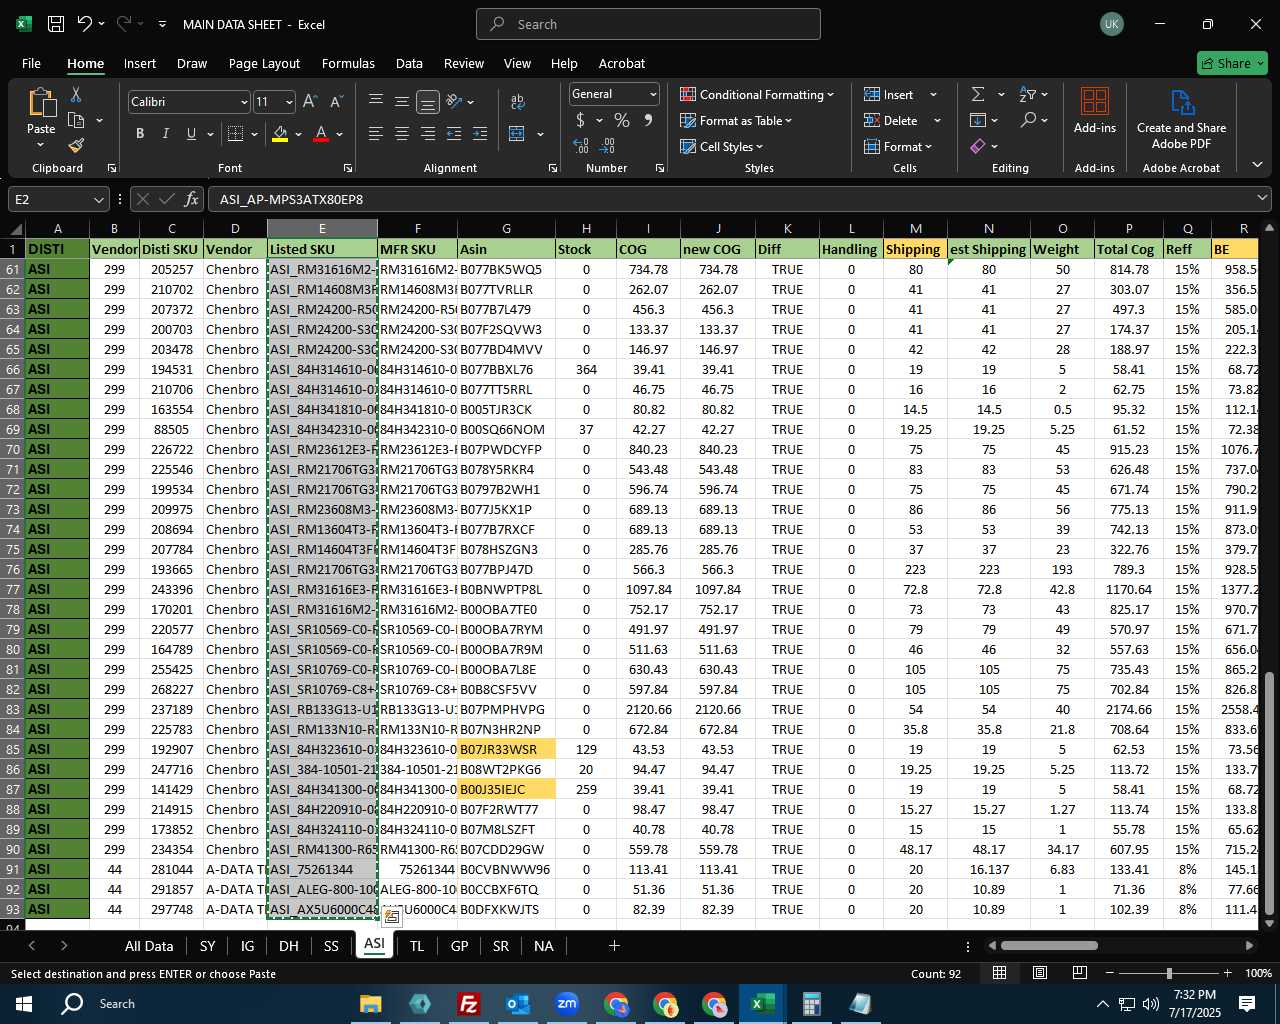Open the Insert ribbon tab

[140, 63]
